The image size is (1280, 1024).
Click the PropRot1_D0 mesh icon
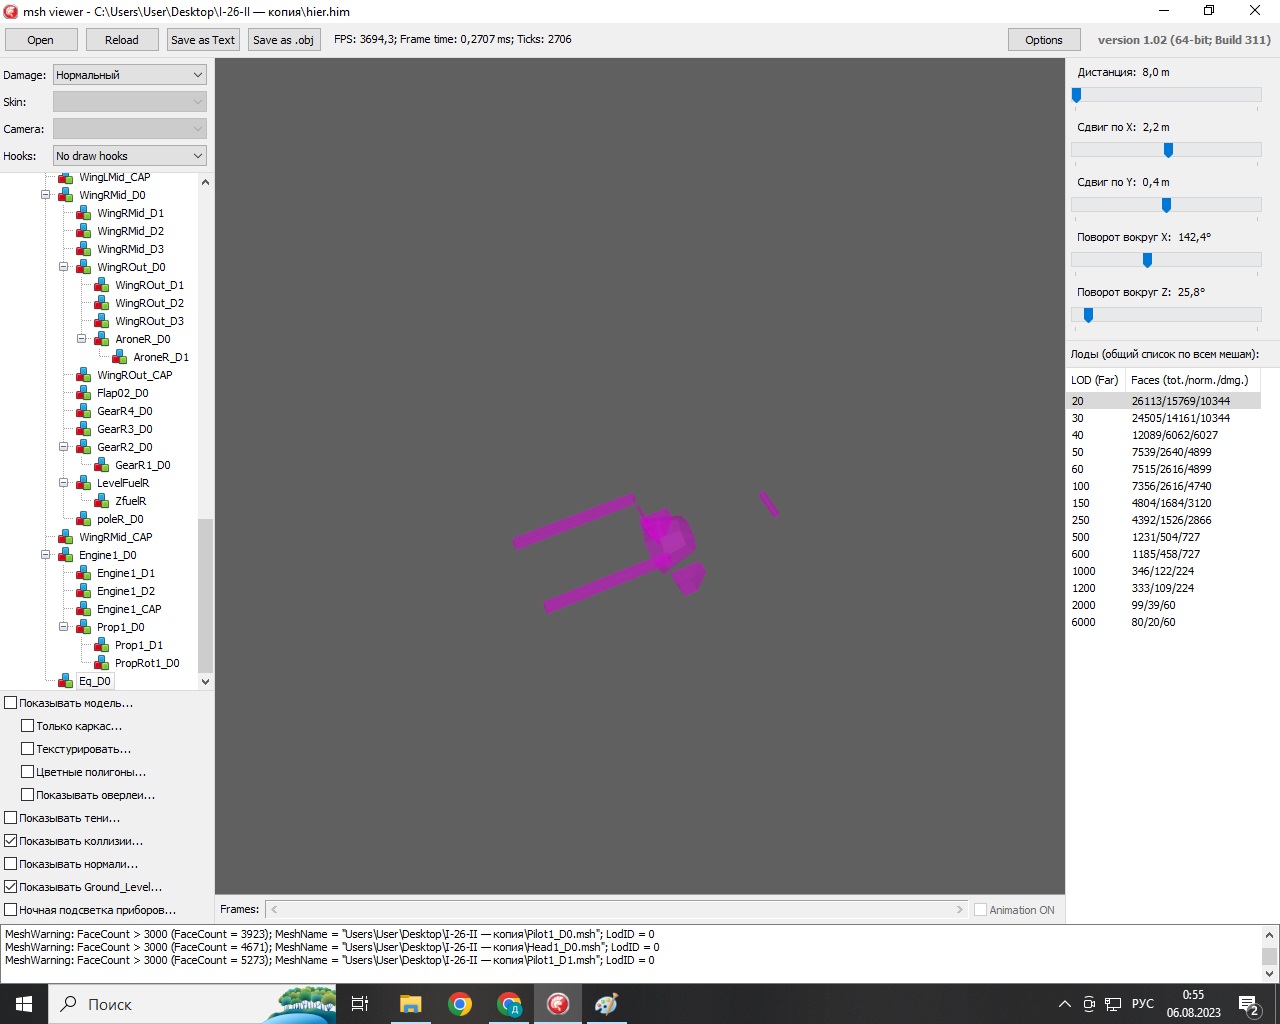[x=102, y=663]
